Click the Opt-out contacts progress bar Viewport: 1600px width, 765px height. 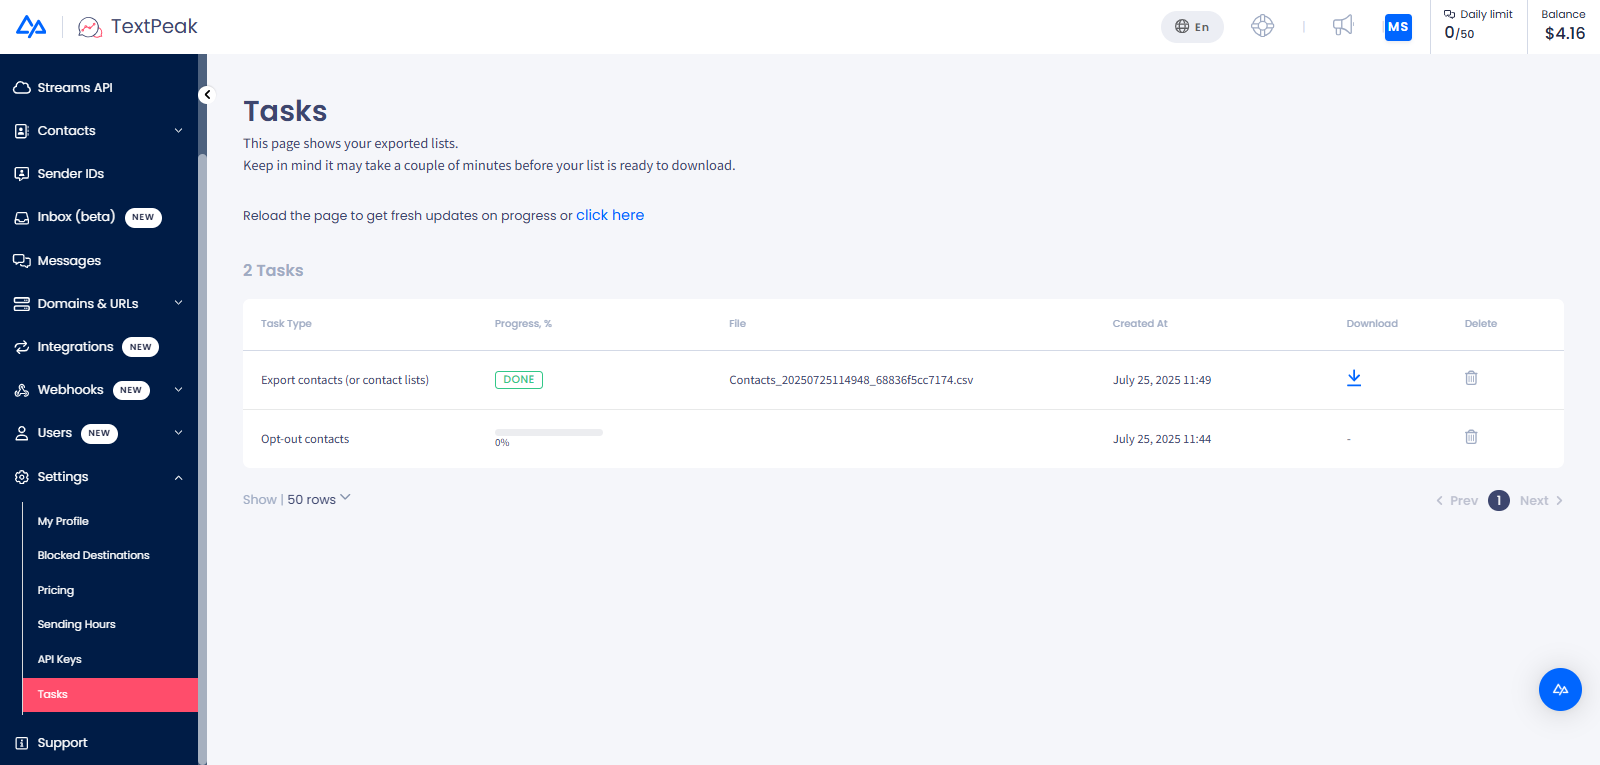[549, 433]
